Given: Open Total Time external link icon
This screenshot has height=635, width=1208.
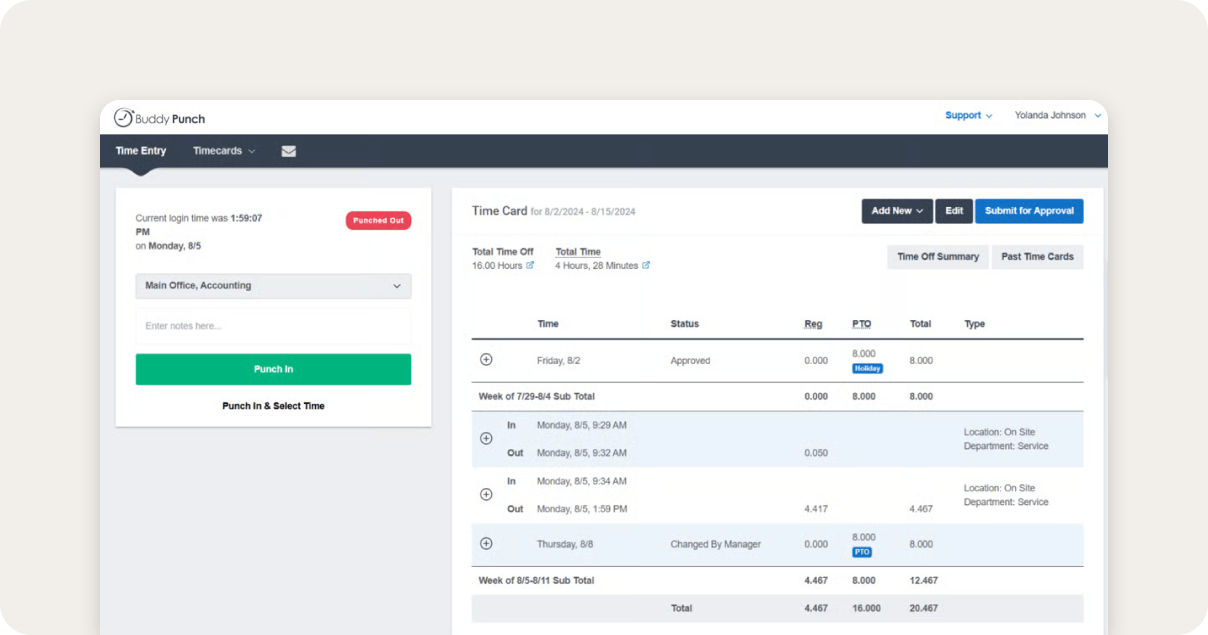Looking at the screenshot, I should pos(646,266).
